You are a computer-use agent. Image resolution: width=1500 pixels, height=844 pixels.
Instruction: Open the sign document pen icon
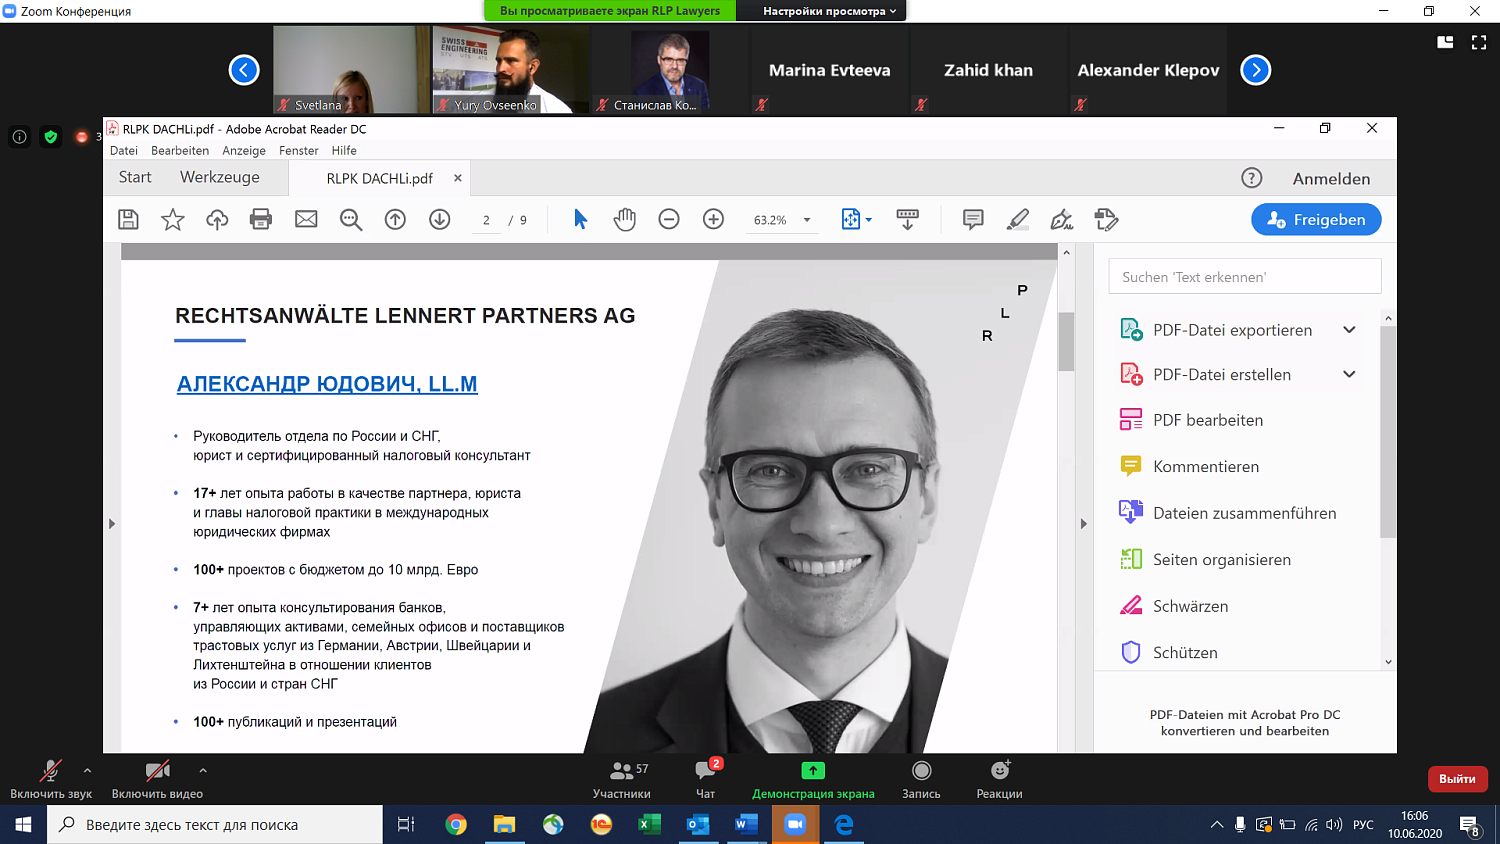click(x=1062, y=220)
